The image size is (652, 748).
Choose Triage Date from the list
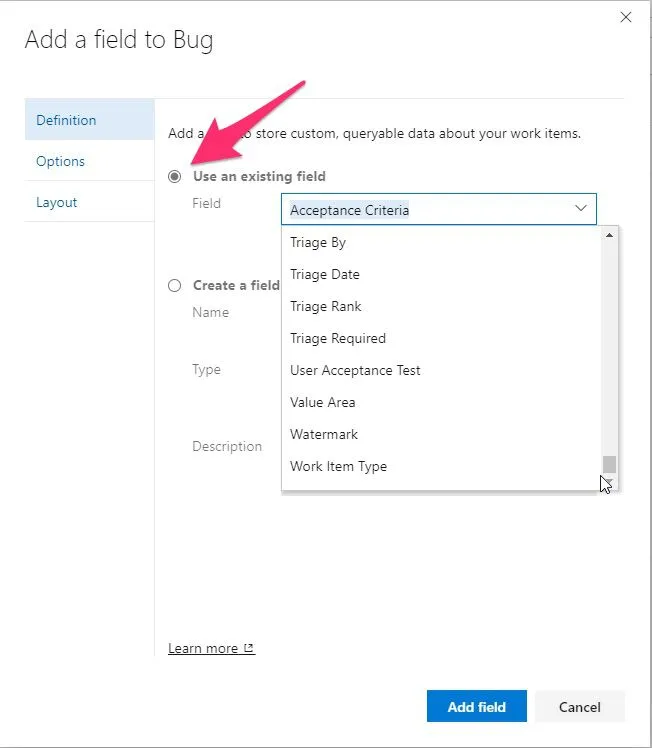coord(325,274)
